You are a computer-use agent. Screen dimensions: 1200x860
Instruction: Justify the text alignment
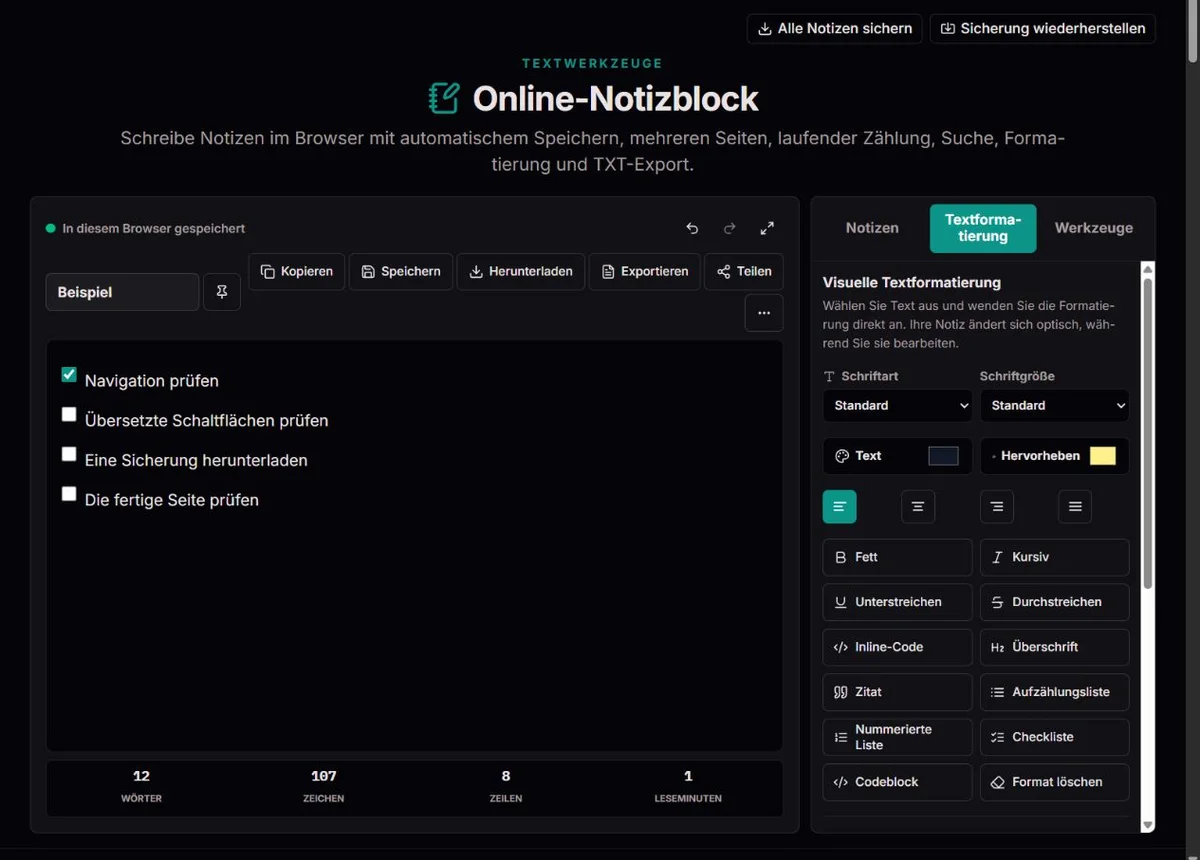click(1075, 507)
